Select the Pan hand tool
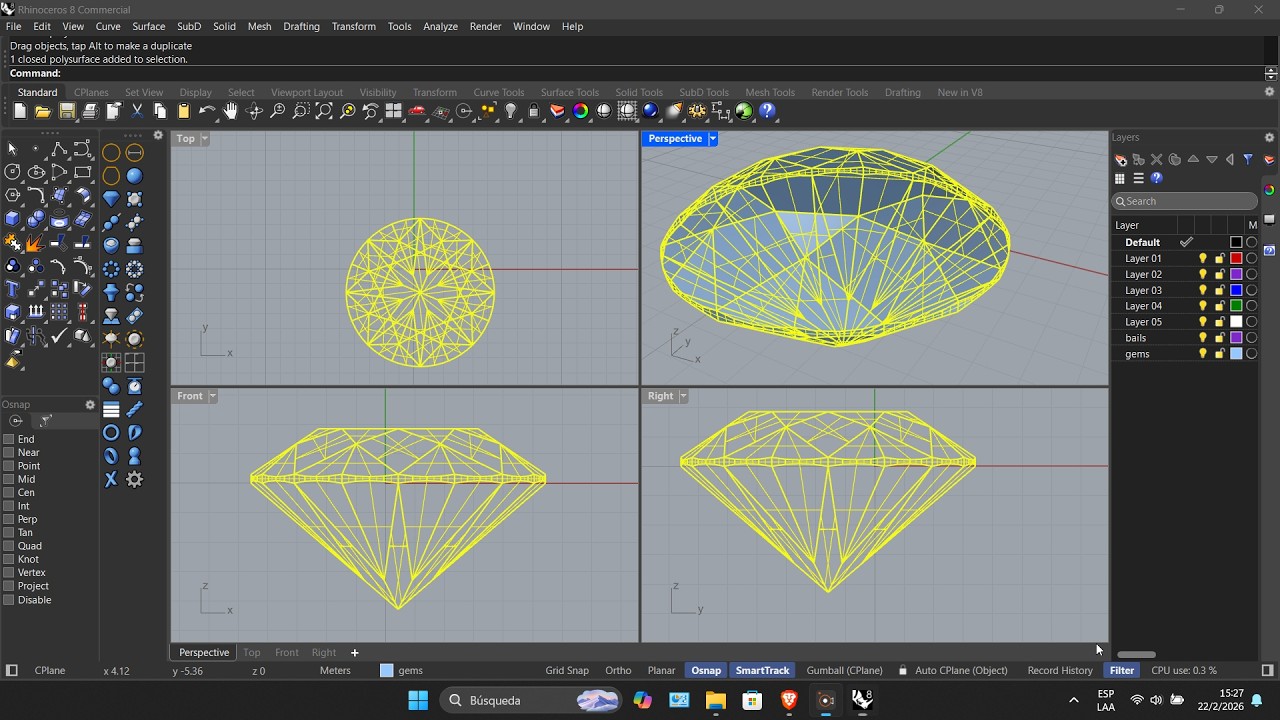Screen dimensions: 1280x720 tap(231, 111)
